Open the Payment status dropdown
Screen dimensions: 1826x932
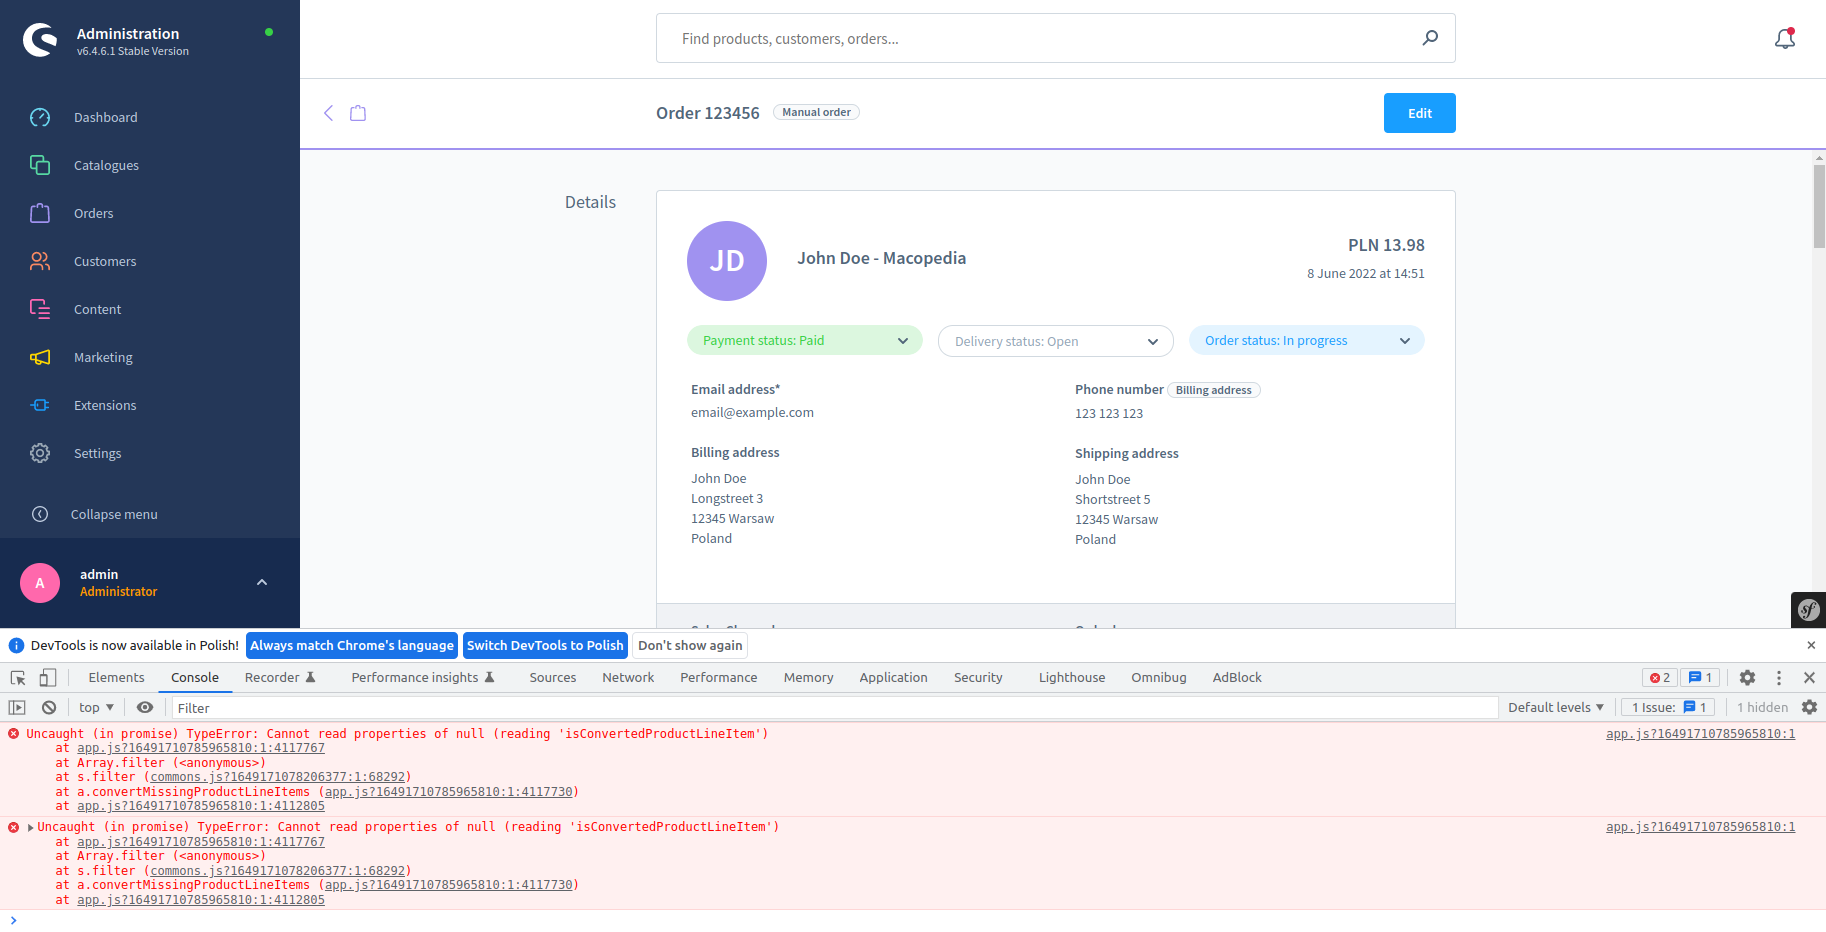[x=804, y=341]
